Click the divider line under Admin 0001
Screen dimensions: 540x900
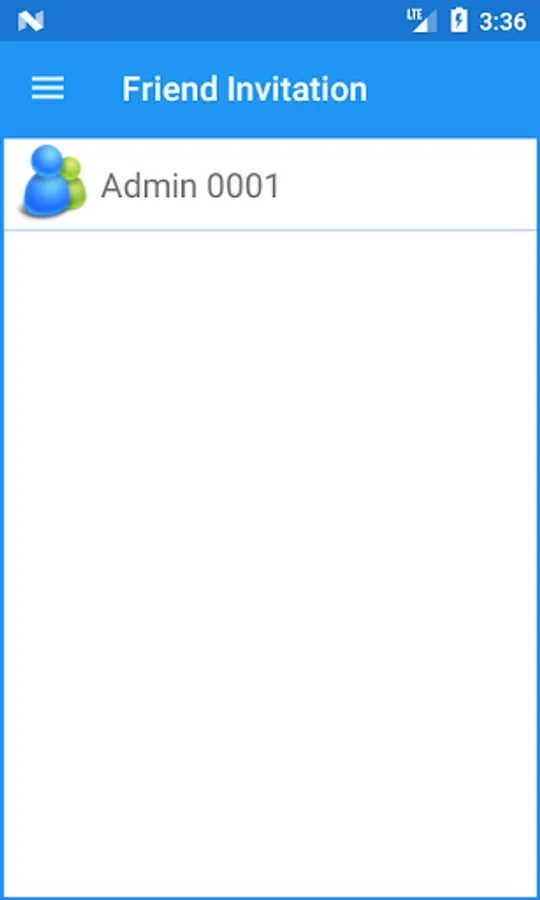tap(270, 230)
